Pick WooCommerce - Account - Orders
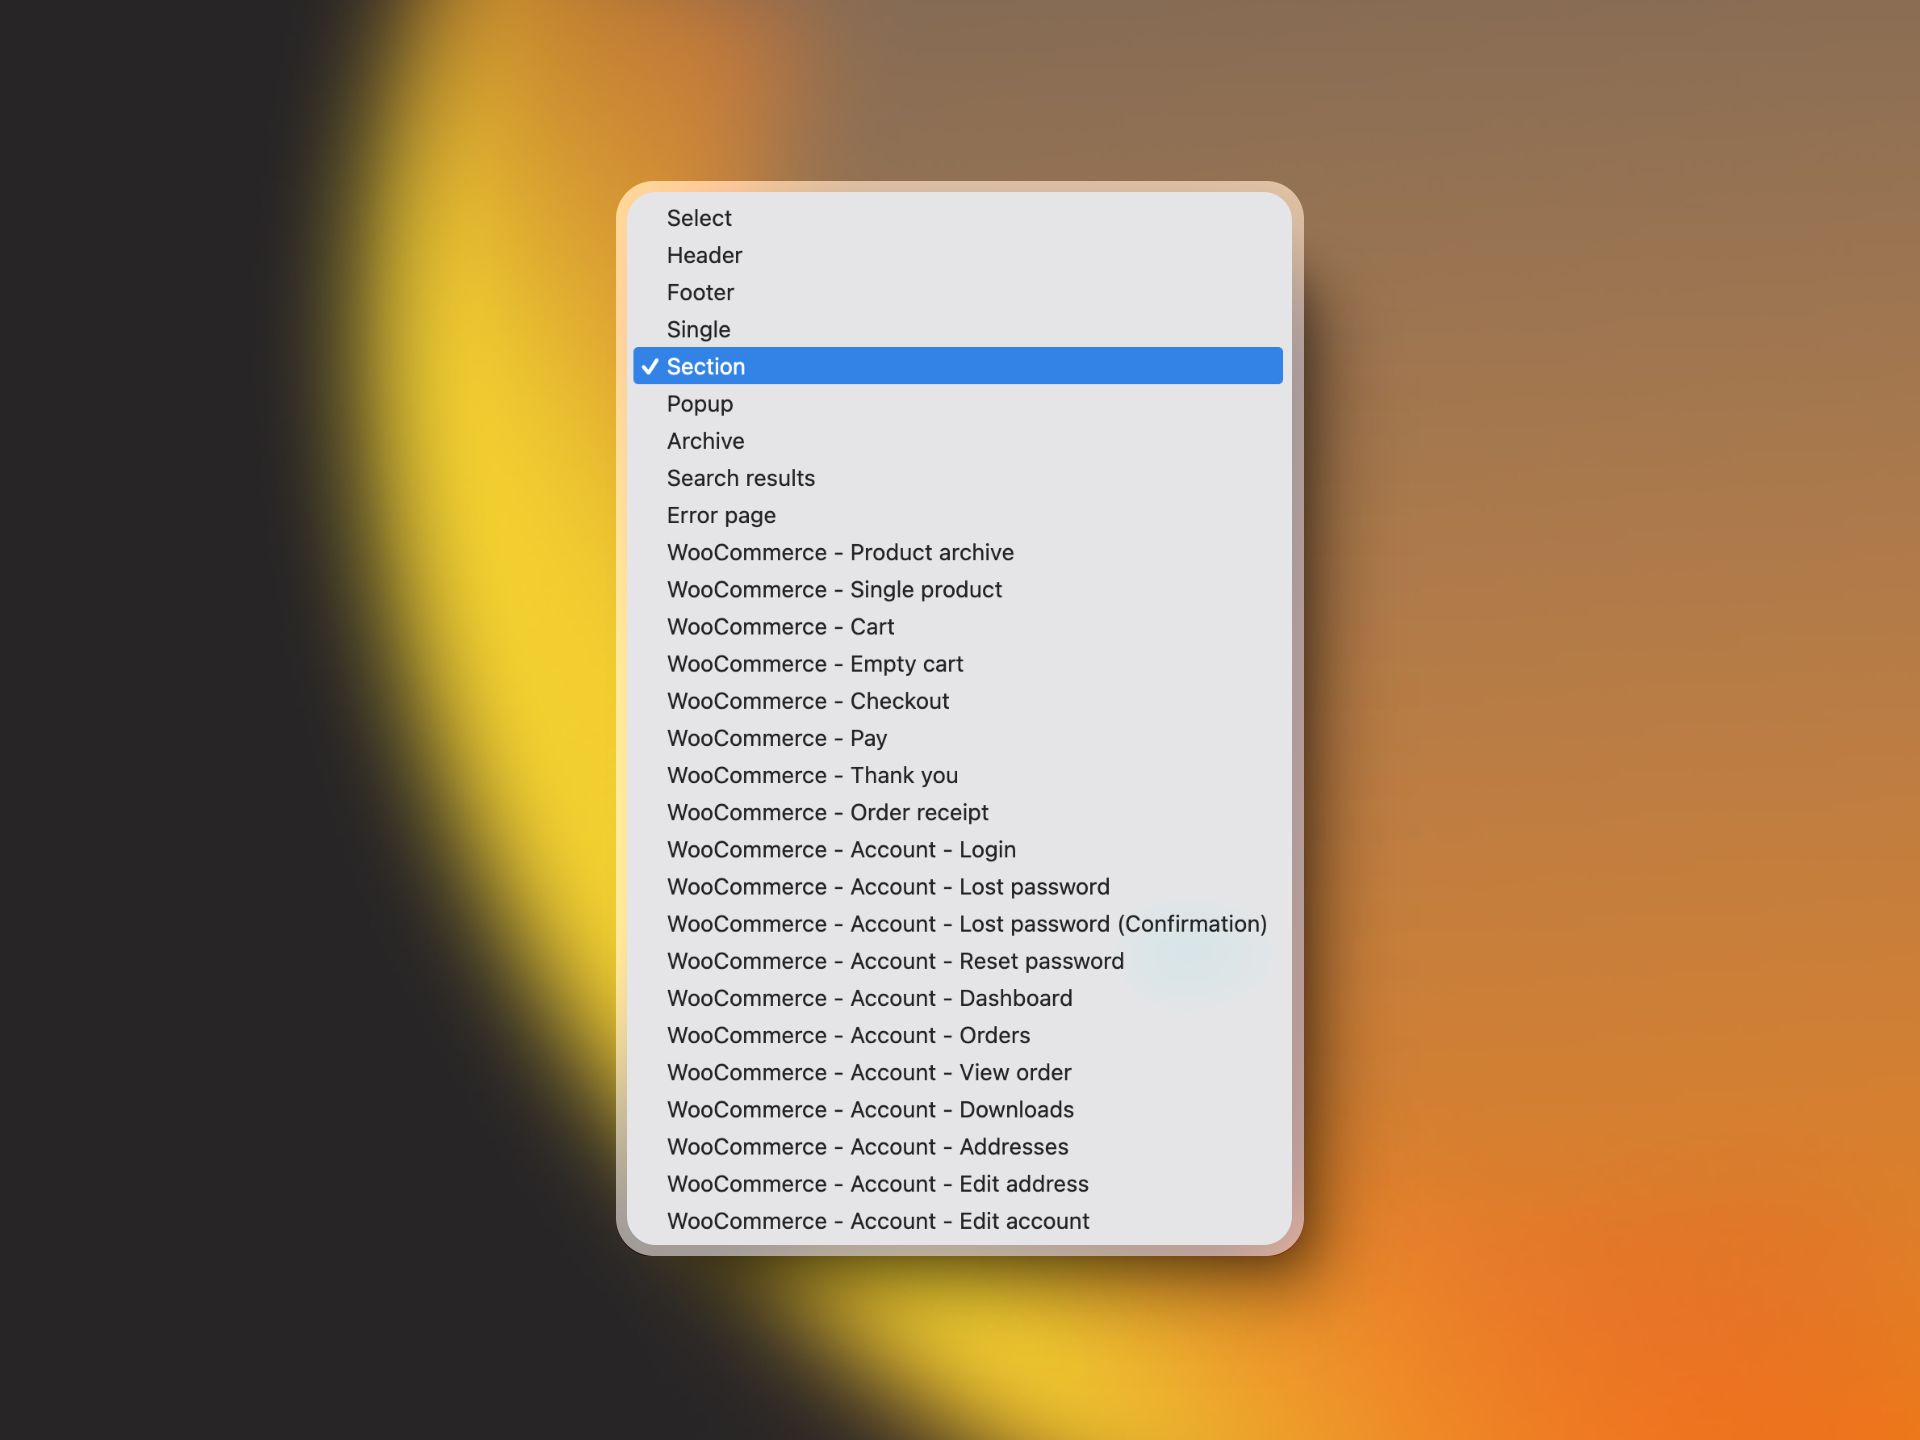 [x=958, y=1035]
